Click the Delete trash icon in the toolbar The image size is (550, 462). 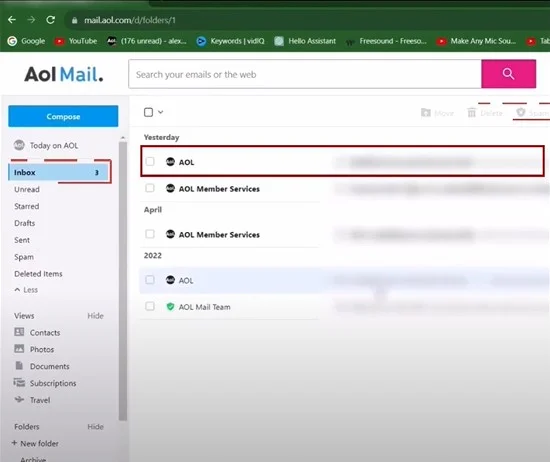coord(472,113)
